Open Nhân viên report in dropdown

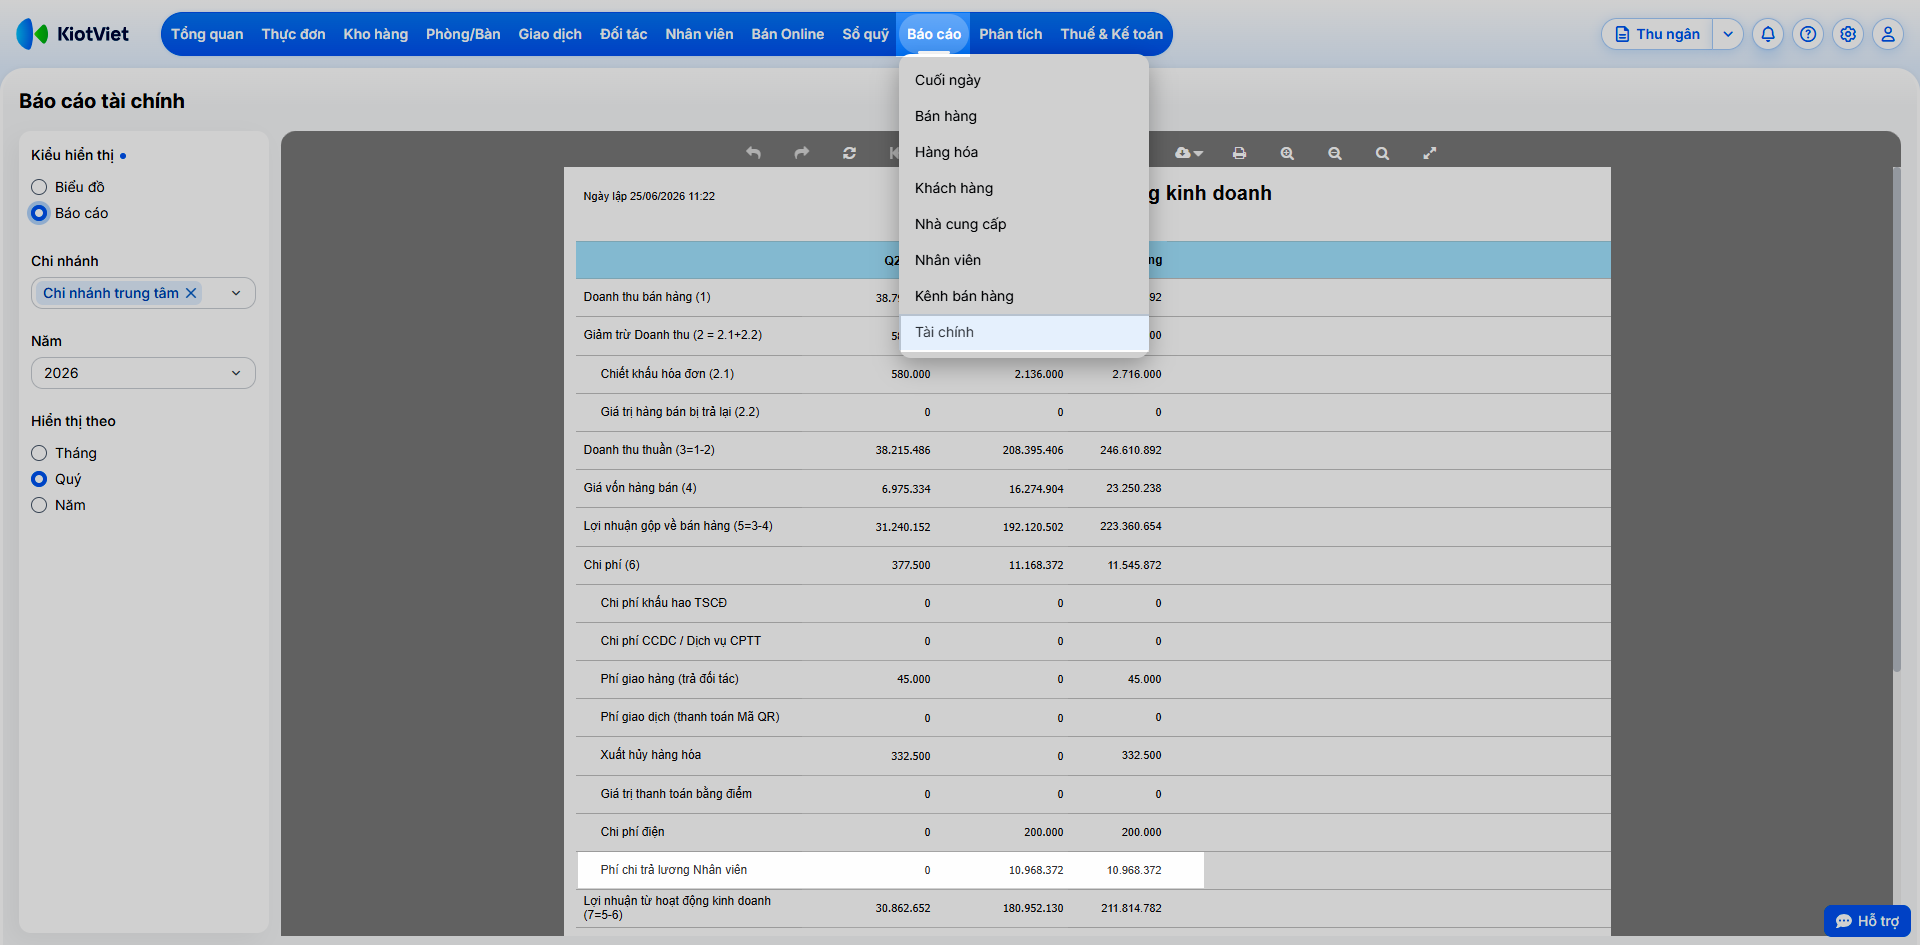click(1024, 260)
